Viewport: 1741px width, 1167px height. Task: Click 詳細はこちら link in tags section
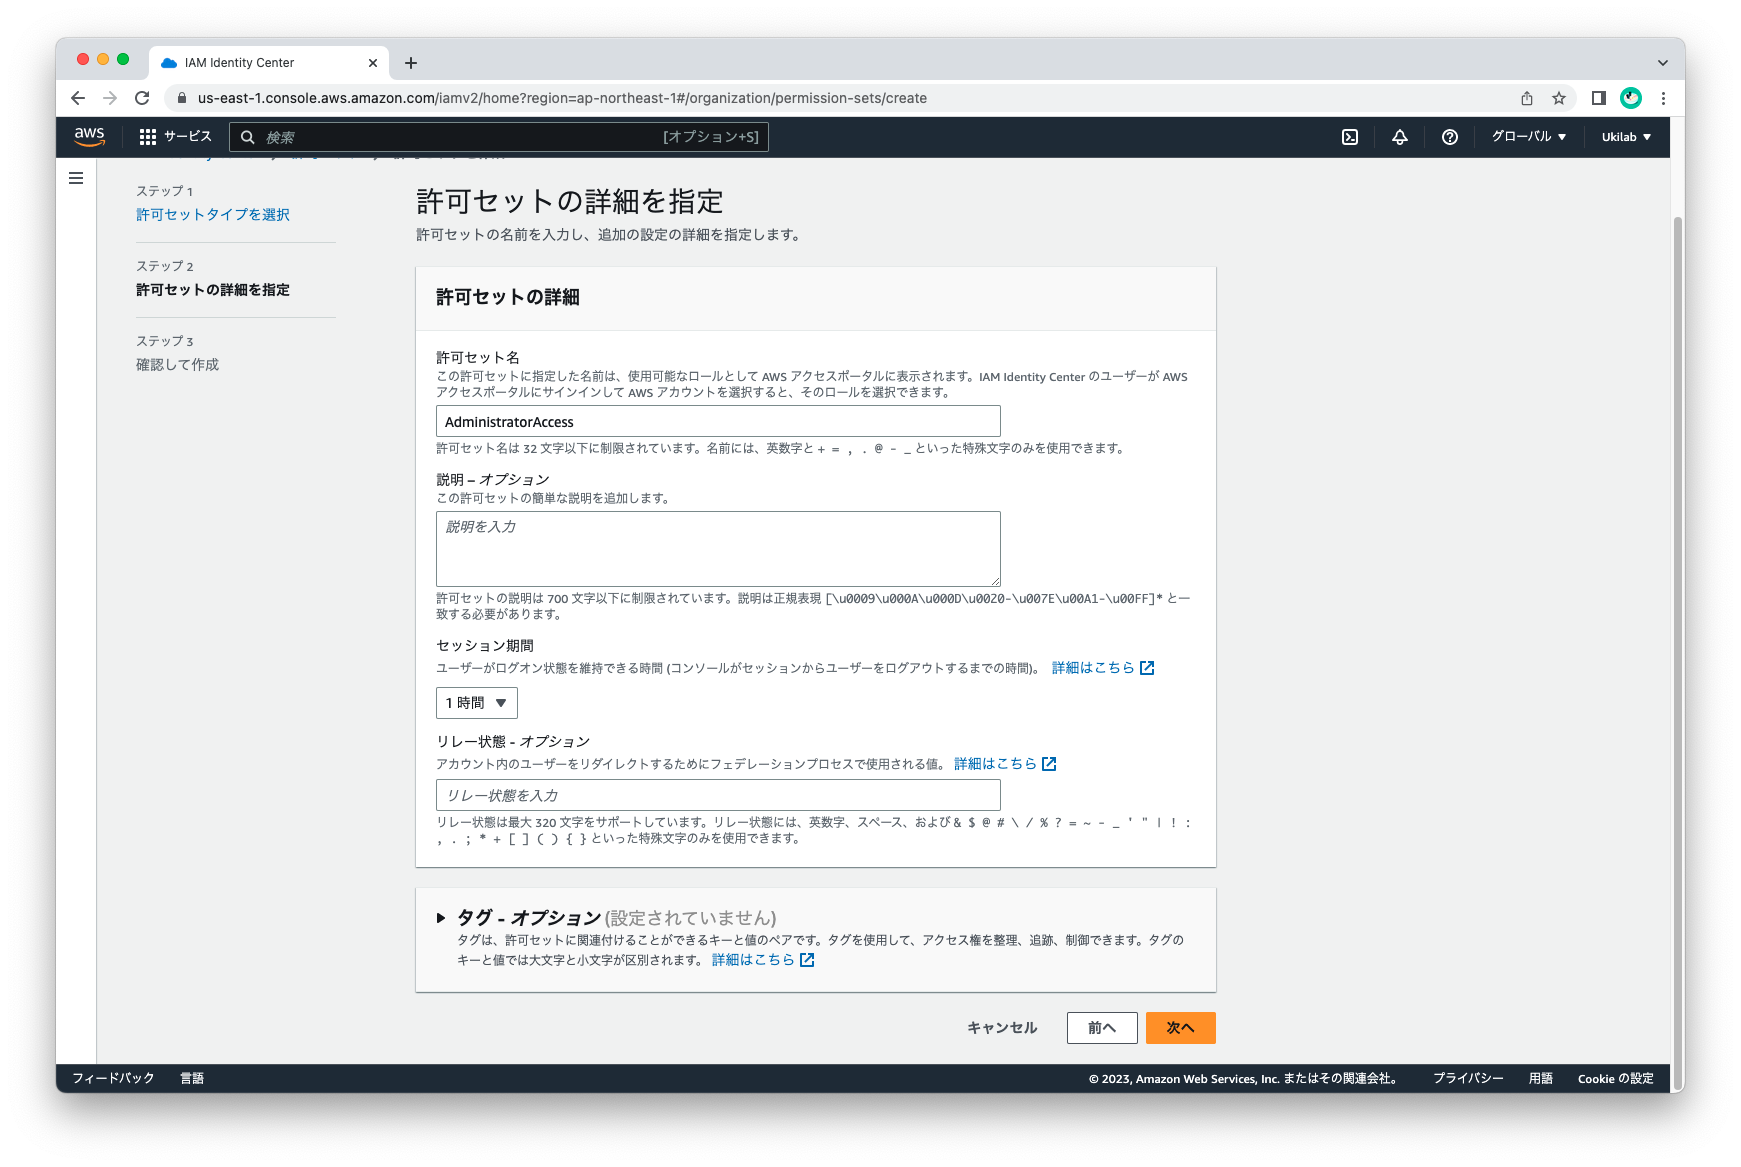click(x=763, y=960)
